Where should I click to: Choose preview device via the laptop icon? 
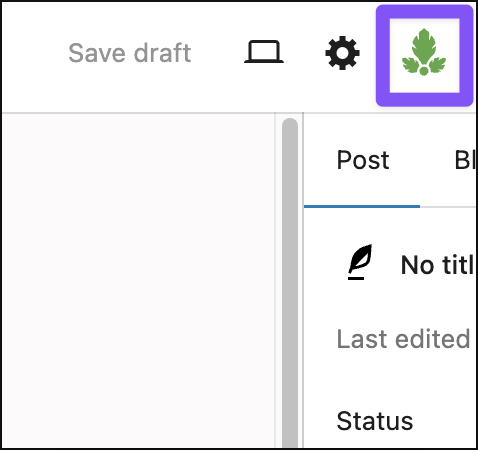[264, 52]
